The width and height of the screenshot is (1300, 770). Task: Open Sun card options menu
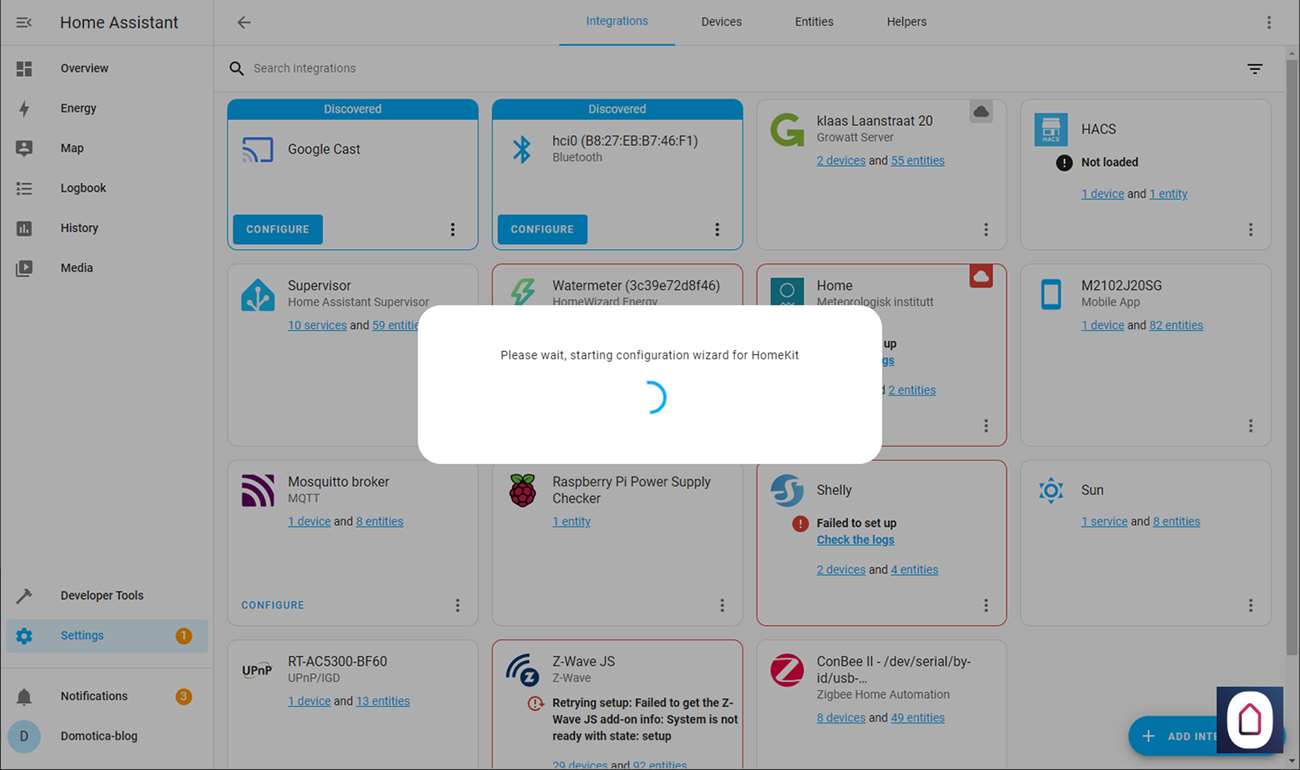pos(1251,606)
